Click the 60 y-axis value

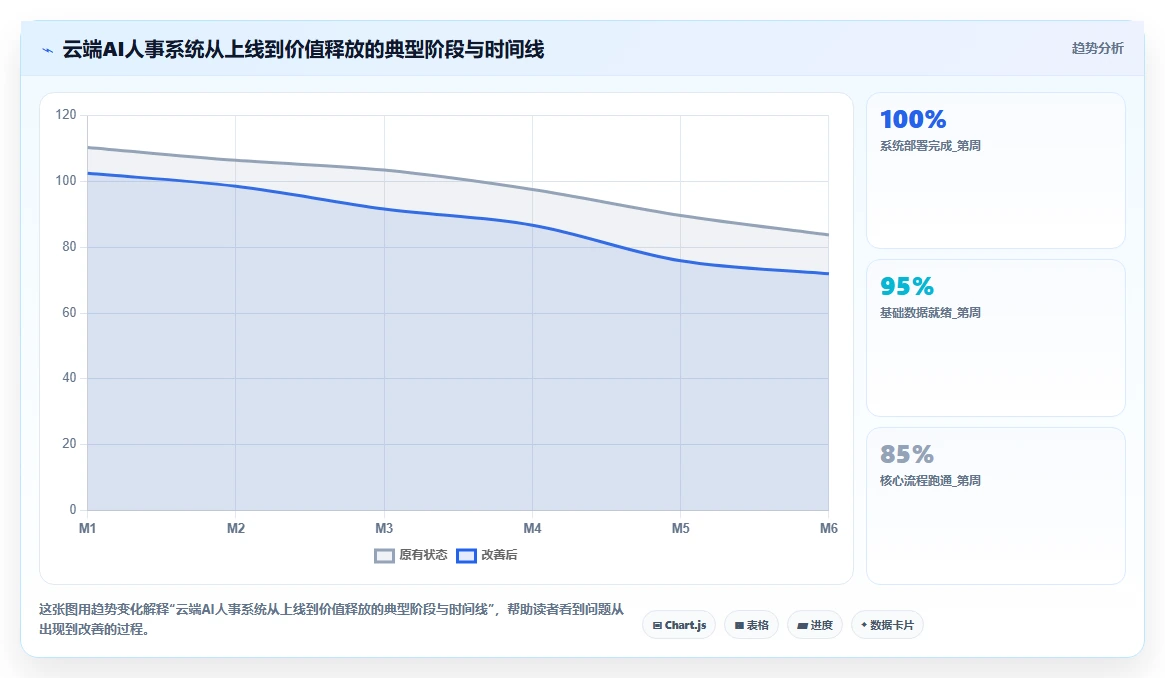(x=69, y=313)
